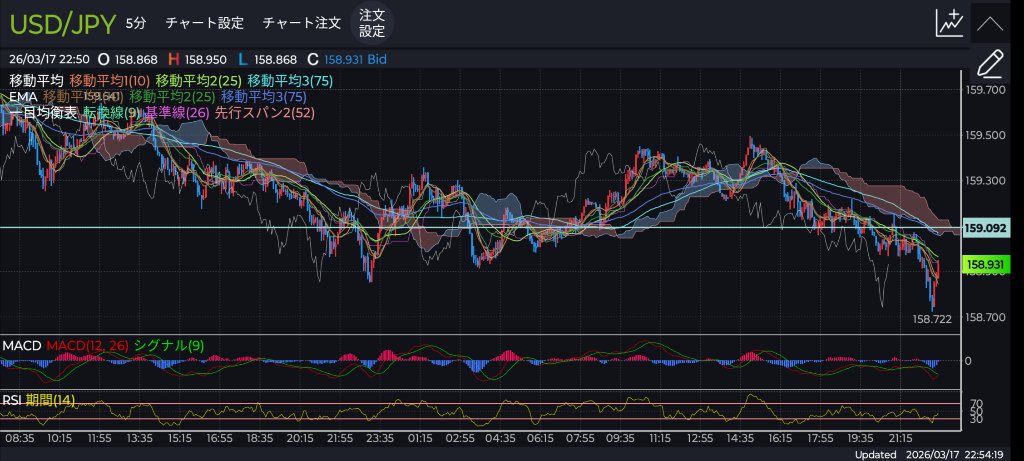Screen dimensions: 1024x461
Task: Select the pencil drawing tool
Action: tap(989, 62)
